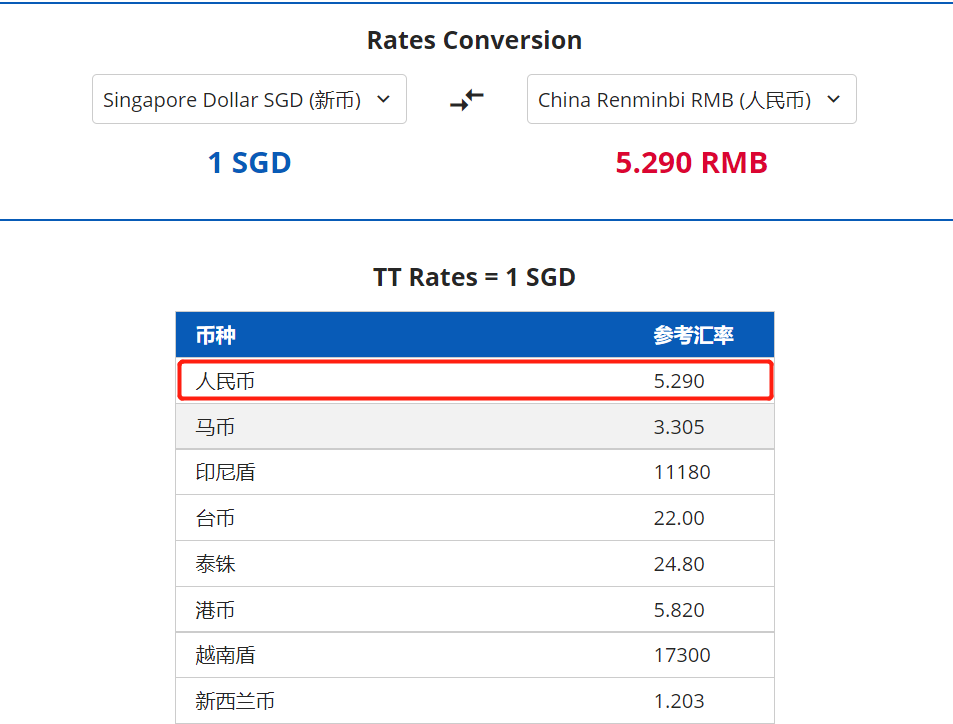Select the 越南盾 rate row

coord(475,655)
